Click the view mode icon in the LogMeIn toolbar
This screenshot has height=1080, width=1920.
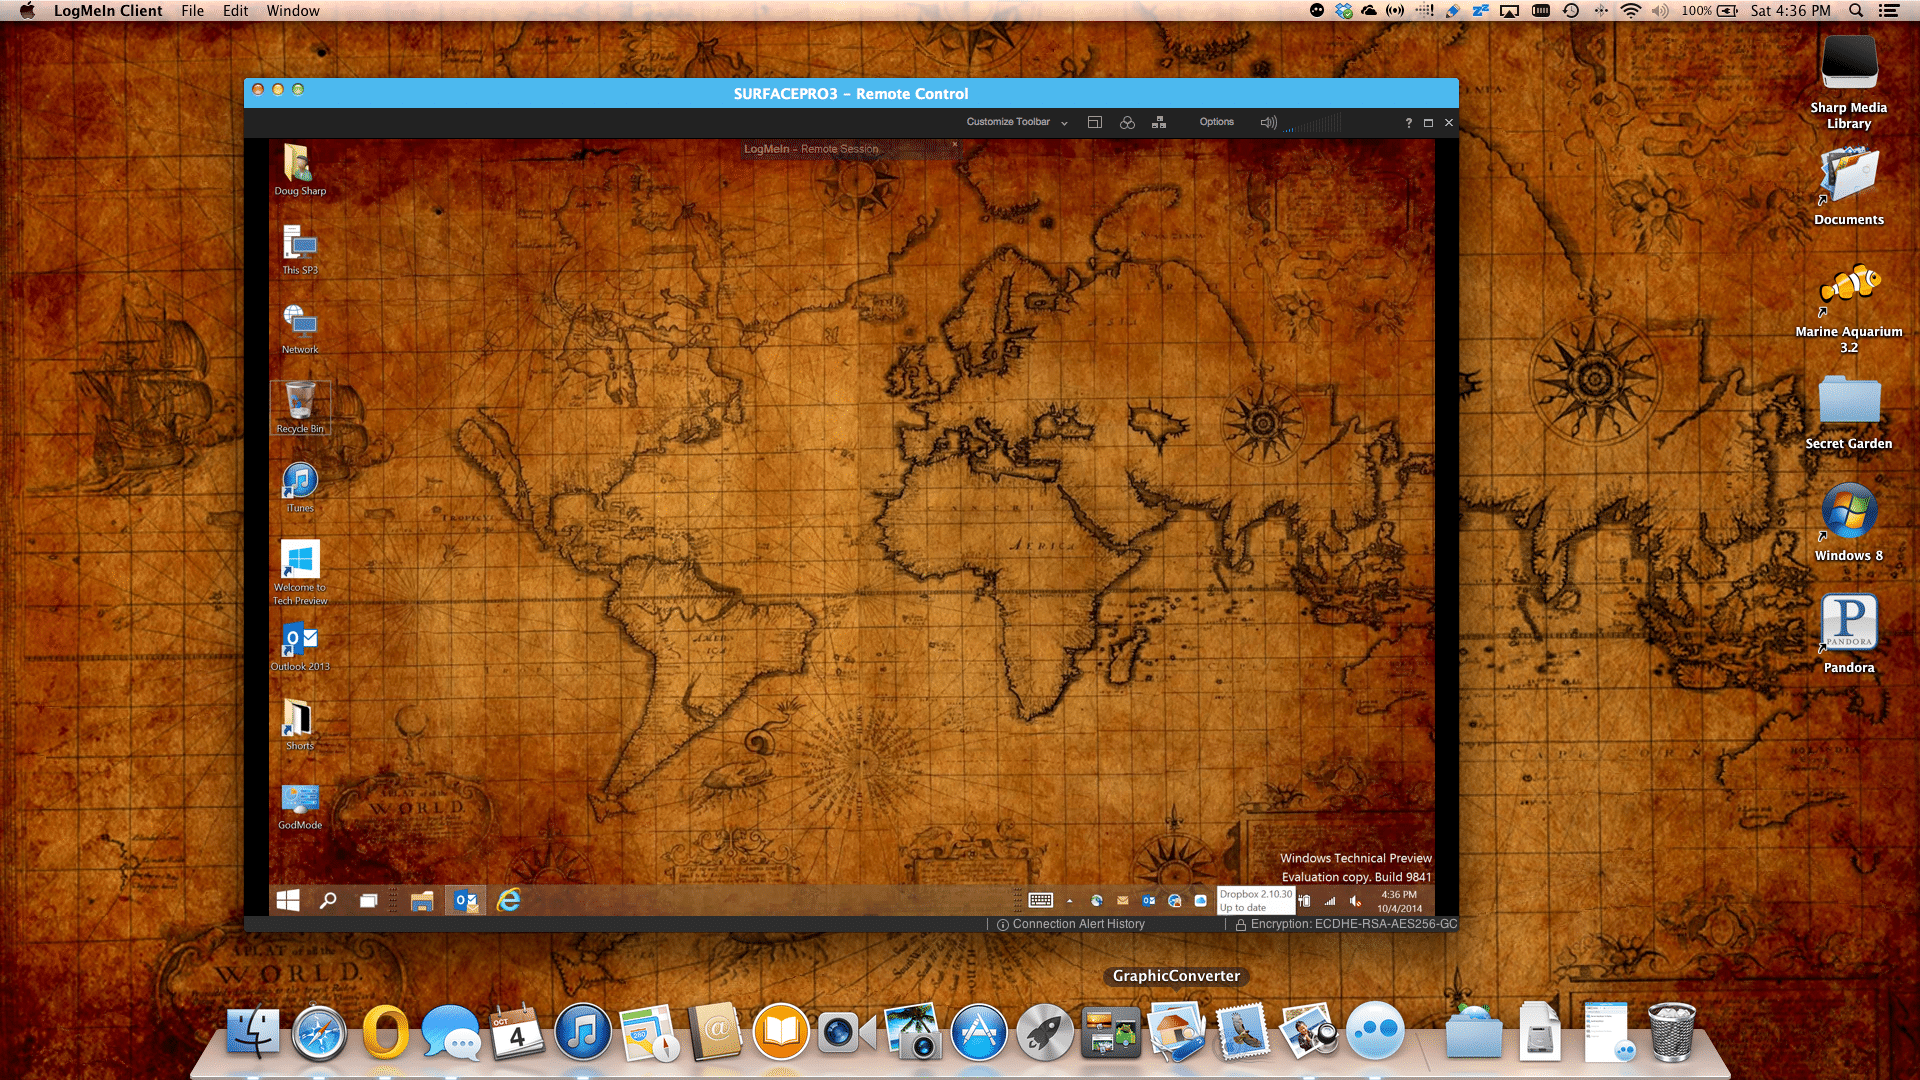(1095, 122)
